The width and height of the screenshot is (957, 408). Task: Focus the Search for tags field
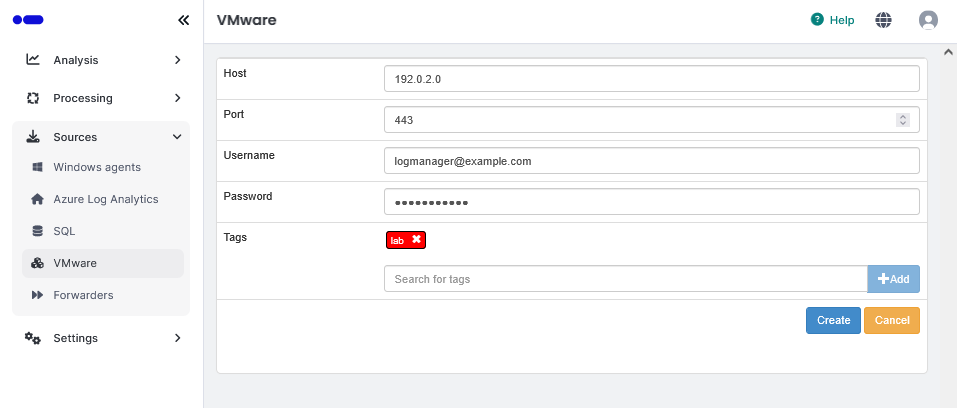tap(625, 279)
